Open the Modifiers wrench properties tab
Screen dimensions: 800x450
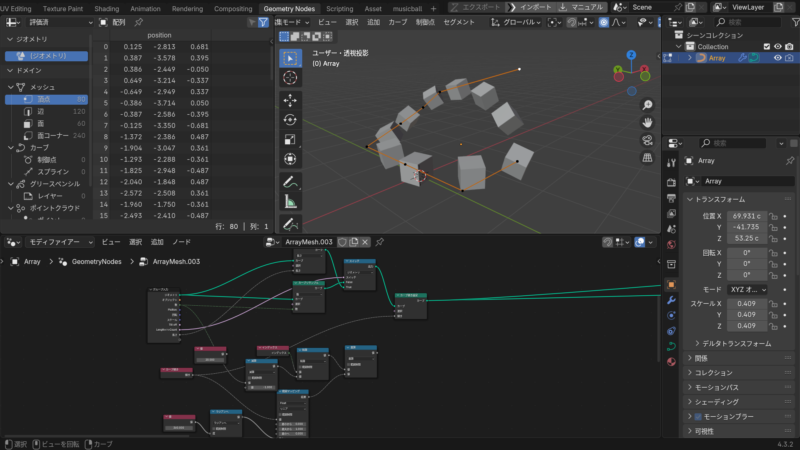671,300
